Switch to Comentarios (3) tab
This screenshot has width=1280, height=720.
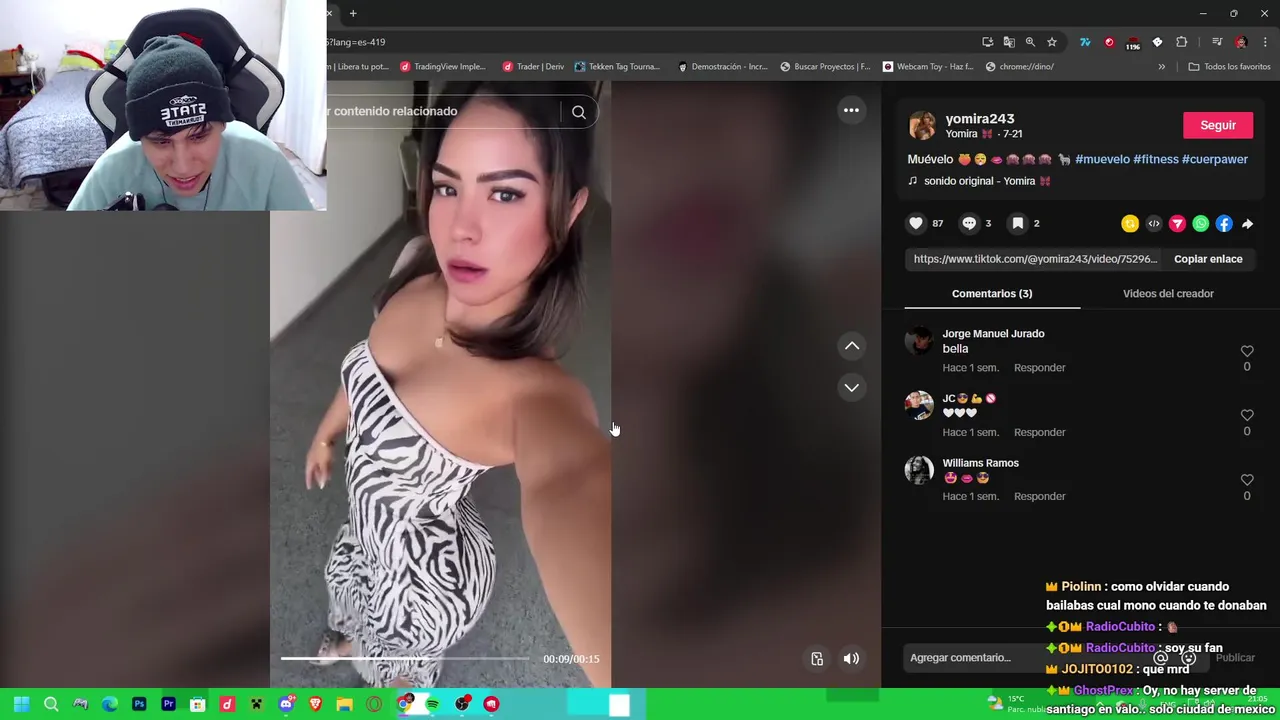(992, 294)
